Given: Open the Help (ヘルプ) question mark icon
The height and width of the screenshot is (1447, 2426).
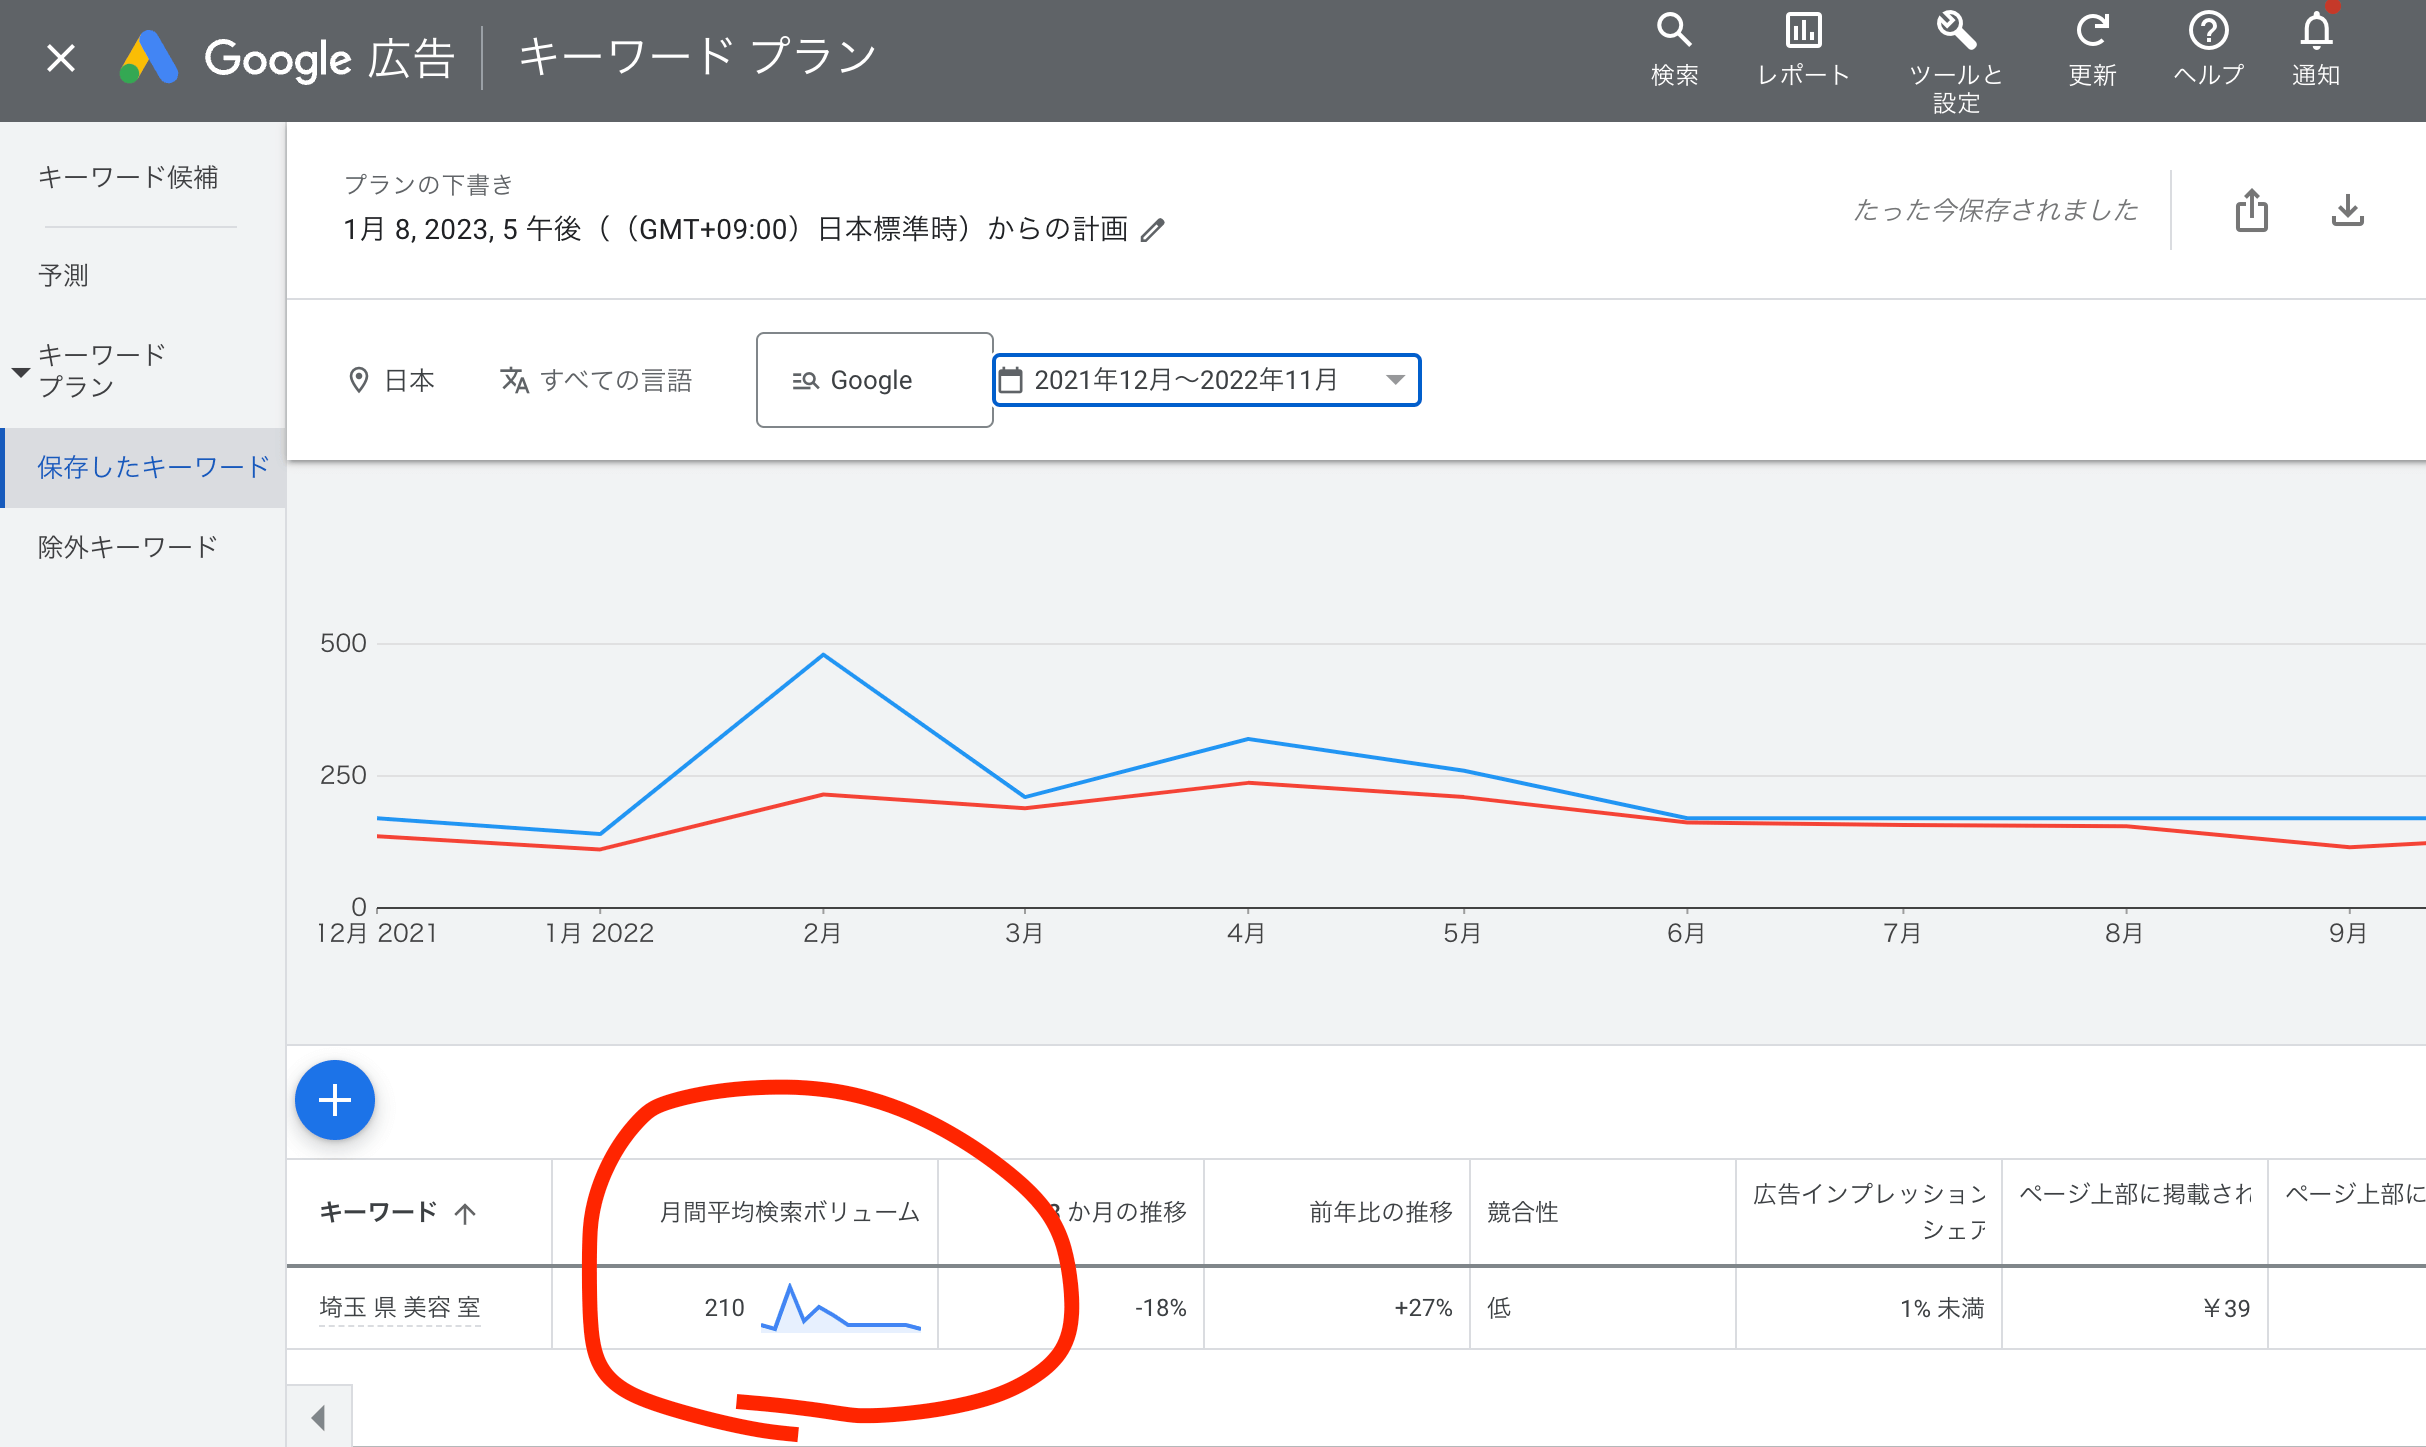Looking at the screenshot, I should tap(2208, 31).
